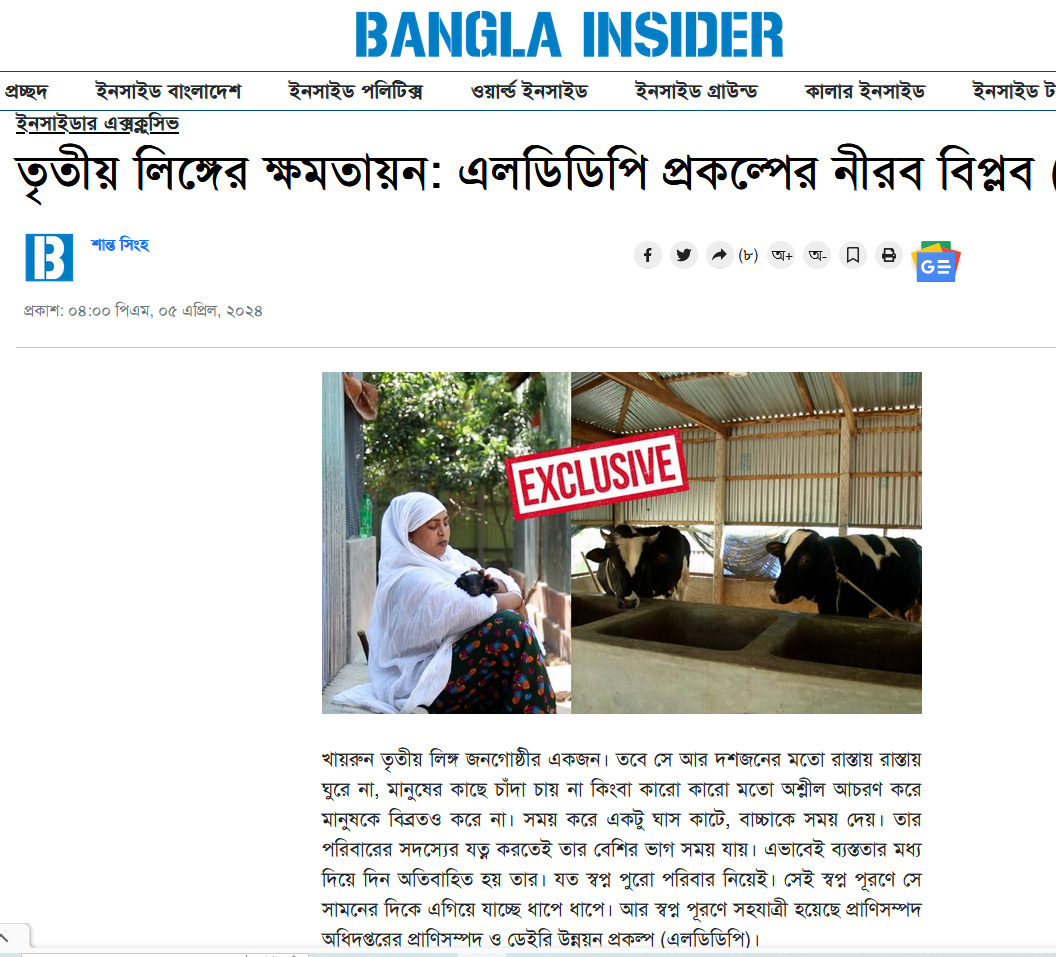Open author শান্ত সিংহ profile link
1056x957 pixels.
coord(120,244)
